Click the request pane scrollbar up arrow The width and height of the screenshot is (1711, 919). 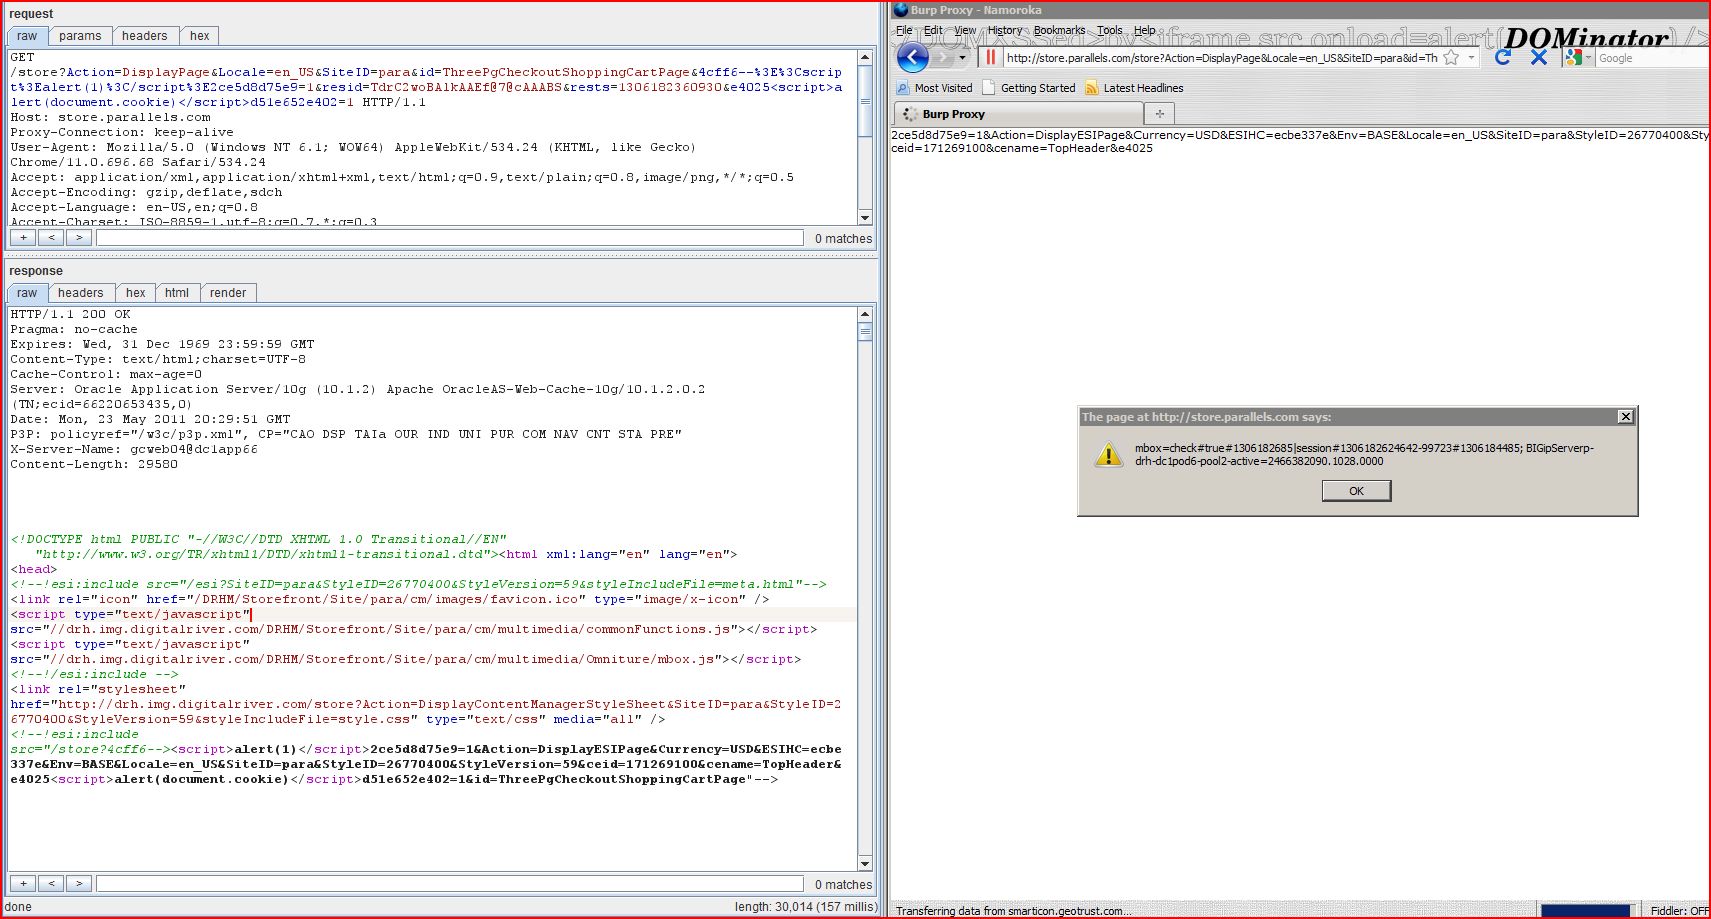tap(865, 58)
